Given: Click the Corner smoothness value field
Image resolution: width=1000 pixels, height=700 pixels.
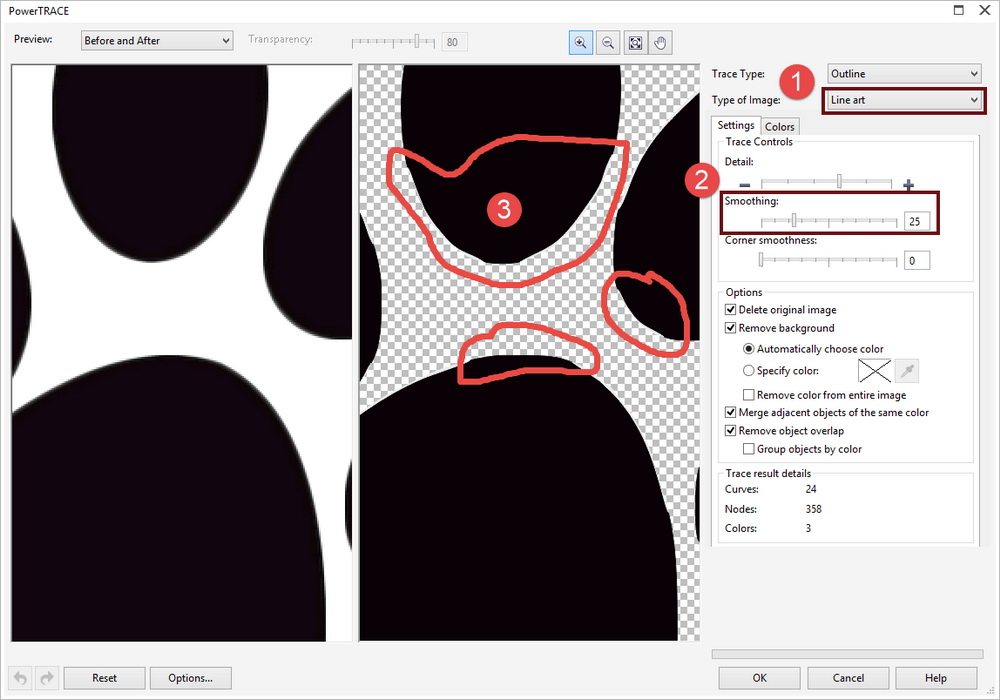Looking at the screenshot, I should 916,260.
